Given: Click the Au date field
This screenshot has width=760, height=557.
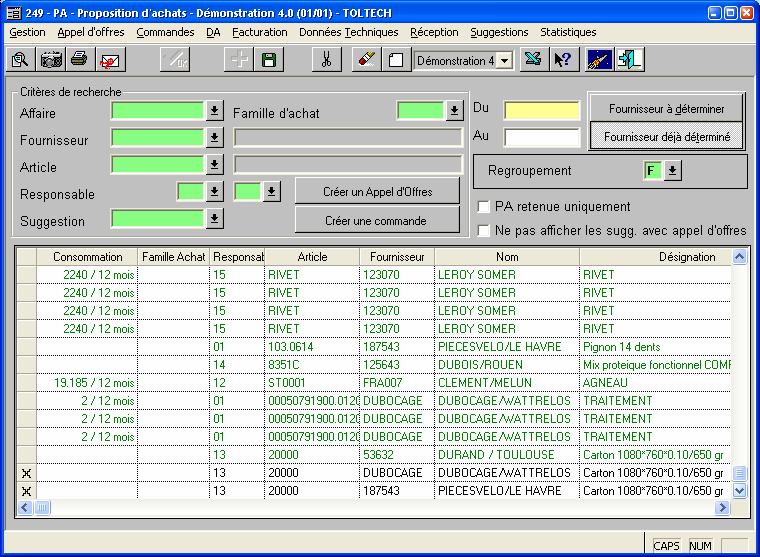Looking at the screenshot, I should point(542,138).
